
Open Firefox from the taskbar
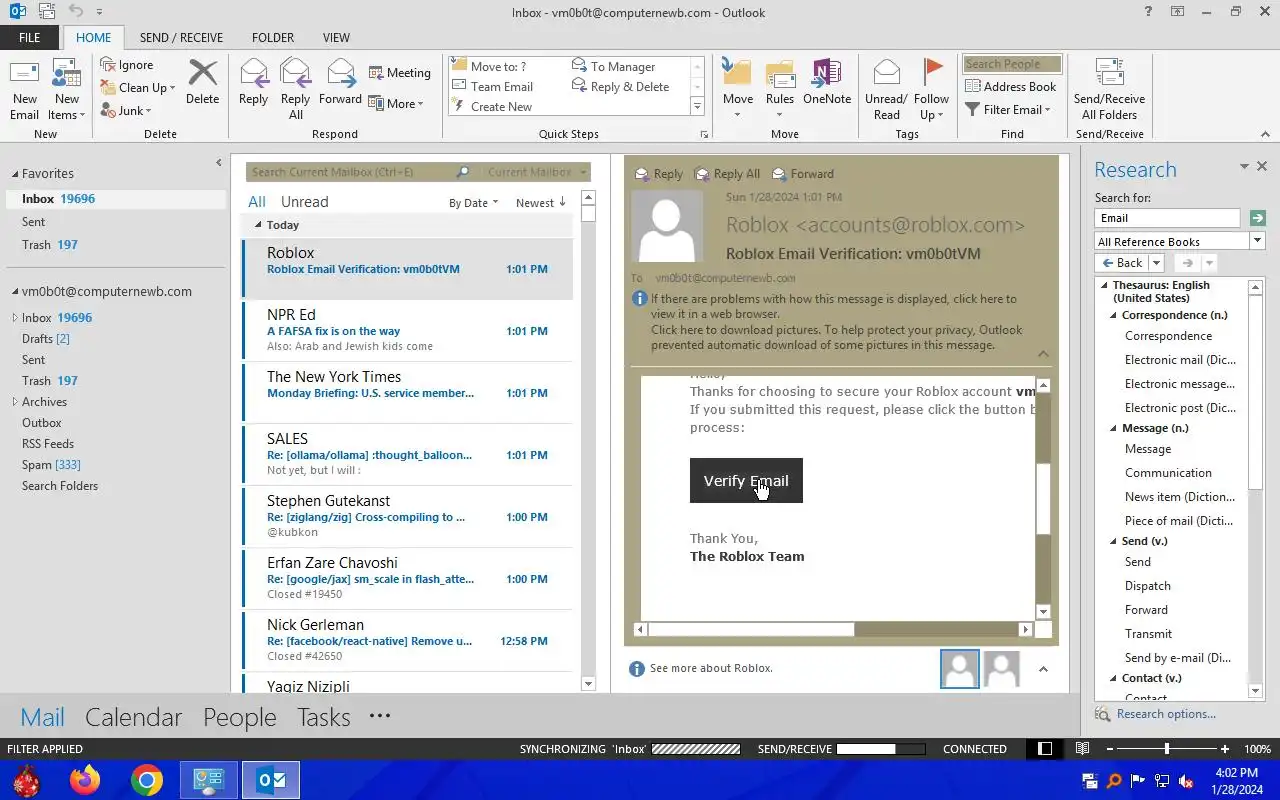85,780
